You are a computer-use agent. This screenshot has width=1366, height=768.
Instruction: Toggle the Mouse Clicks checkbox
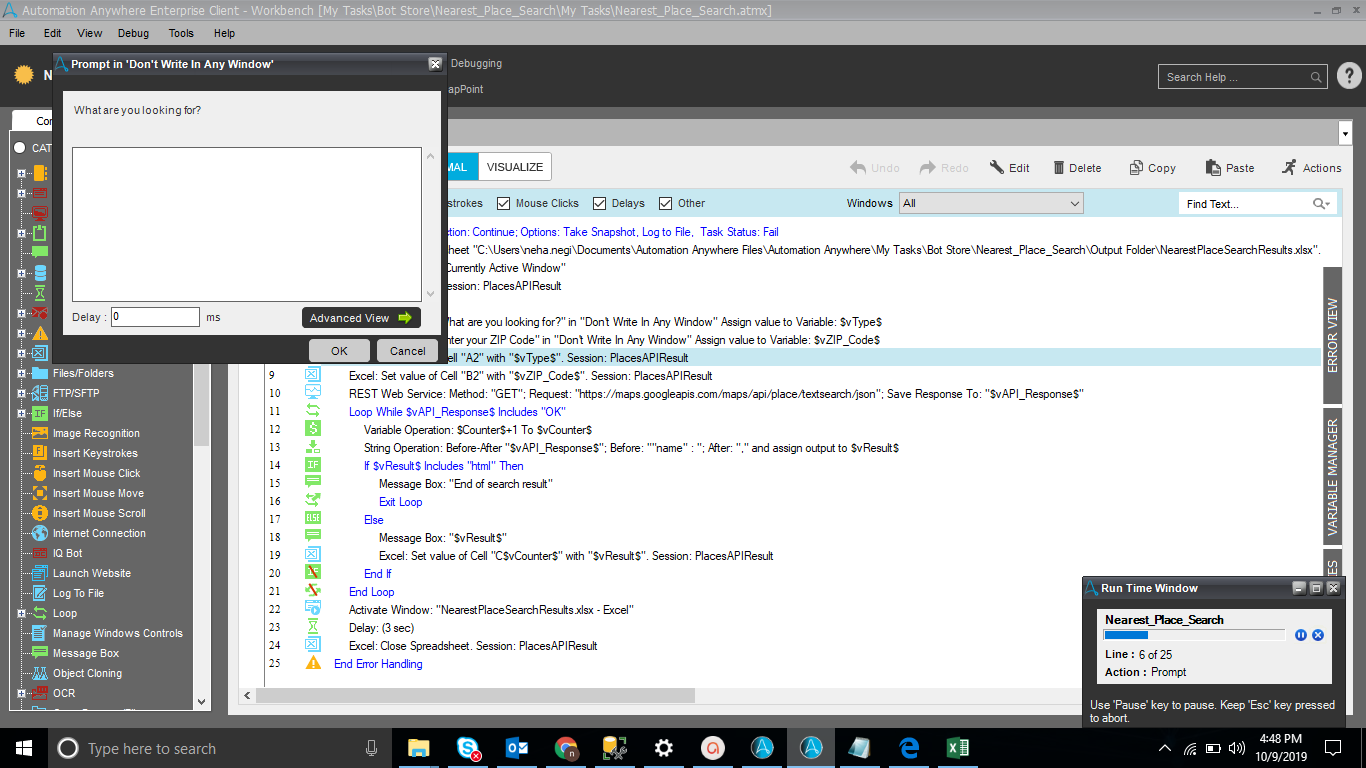point(504,203)
